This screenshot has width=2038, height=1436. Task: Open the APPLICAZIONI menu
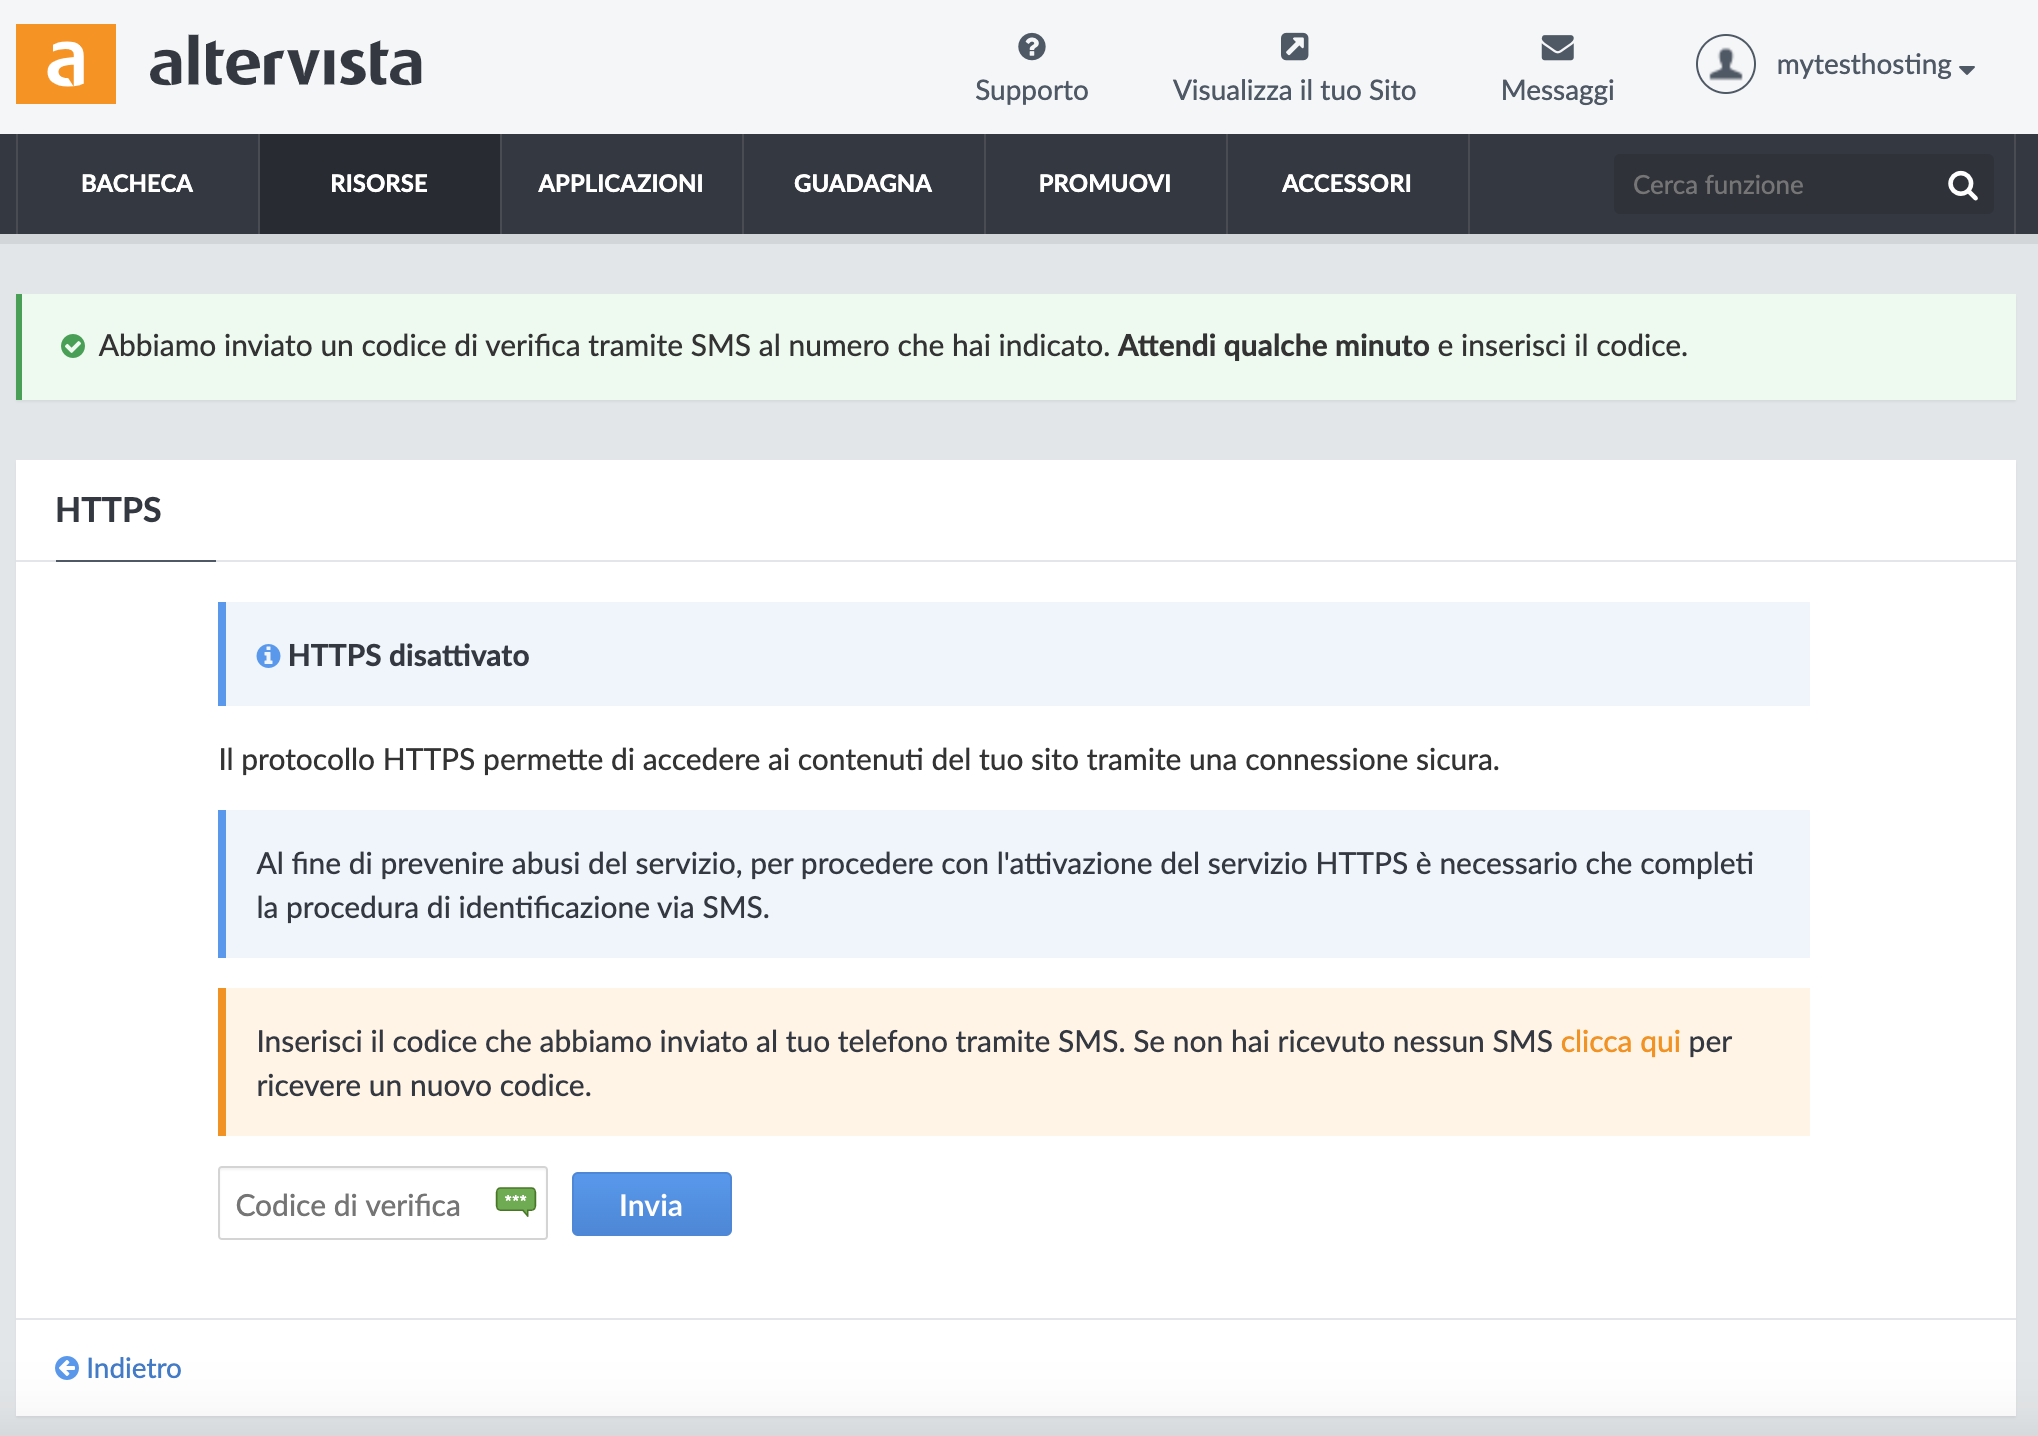620,184
